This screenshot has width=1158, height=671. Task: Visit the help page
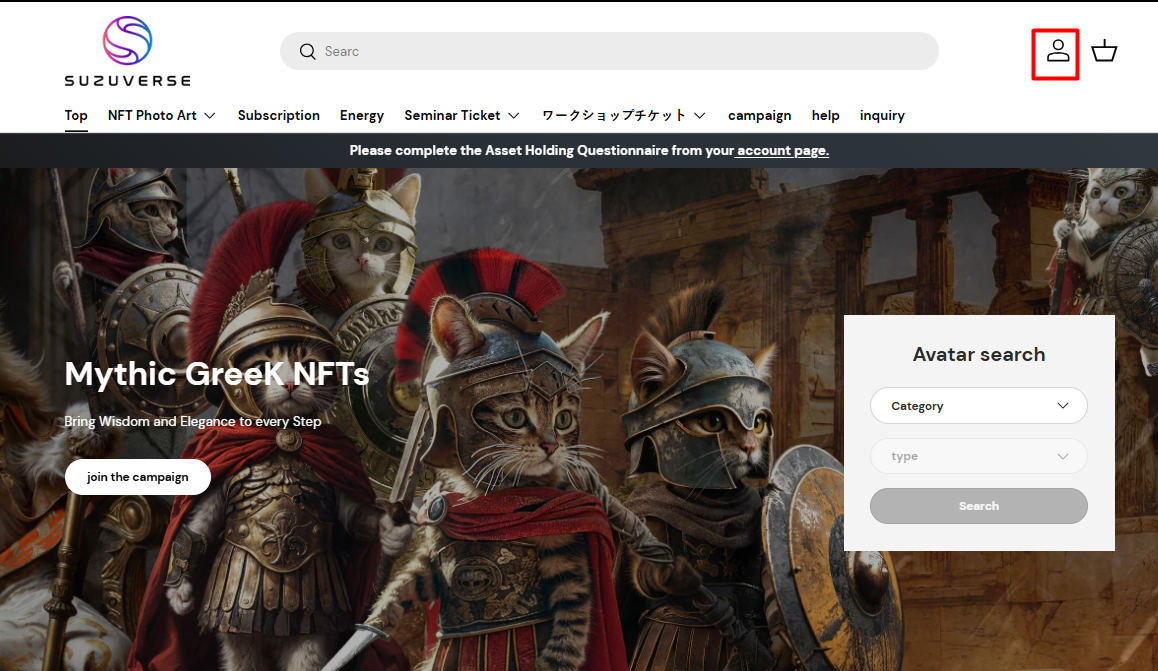(x=825, y=115)
